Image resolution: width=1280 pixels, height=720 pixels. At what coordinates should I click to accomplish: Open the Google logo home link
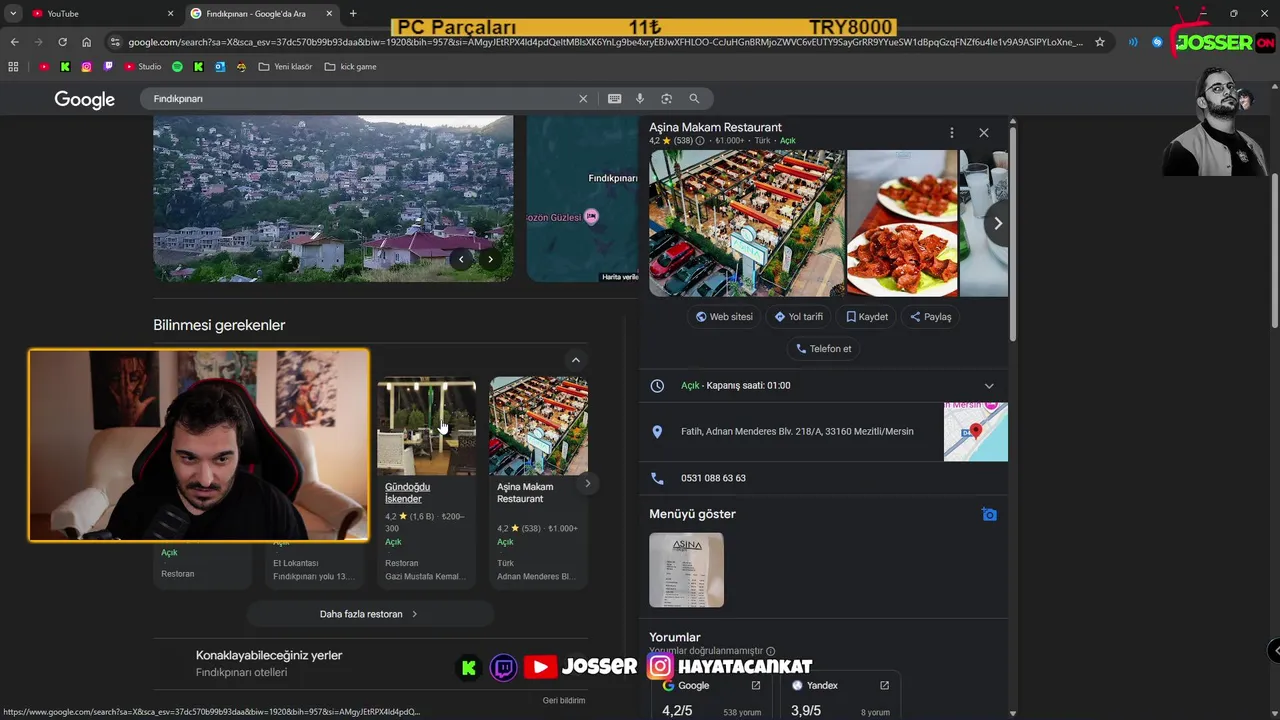click(x=85, y=100)
